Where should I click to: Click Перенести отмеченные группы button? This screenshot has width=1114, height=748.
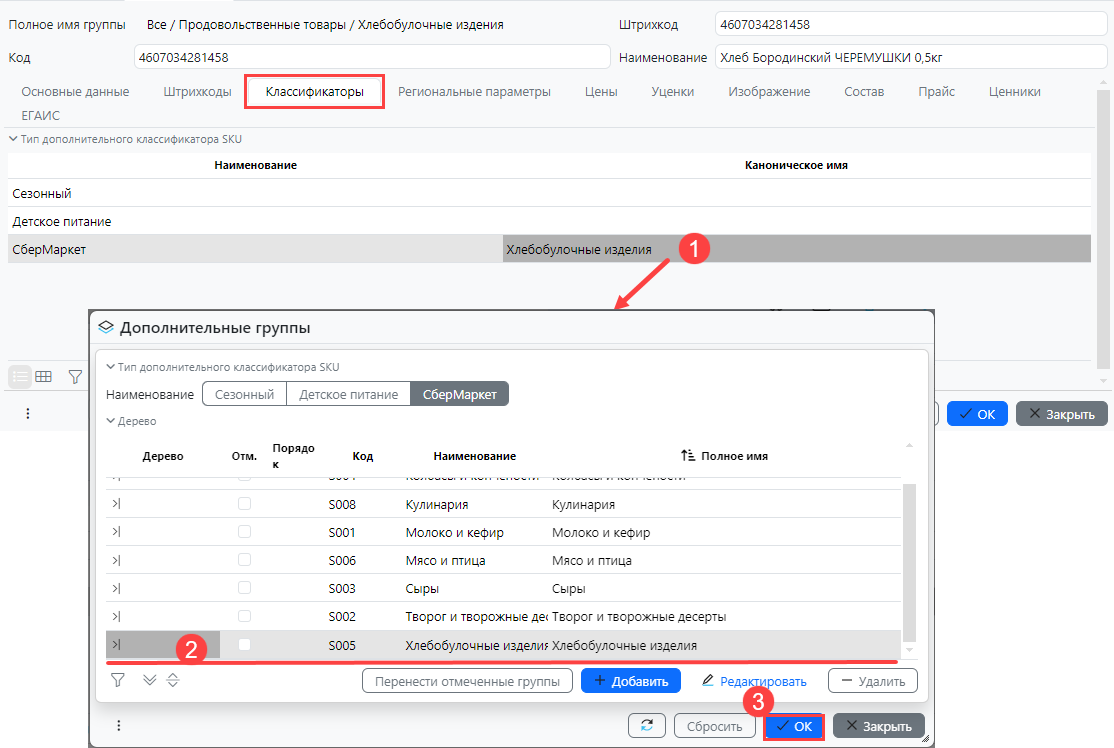coord(467,681)
